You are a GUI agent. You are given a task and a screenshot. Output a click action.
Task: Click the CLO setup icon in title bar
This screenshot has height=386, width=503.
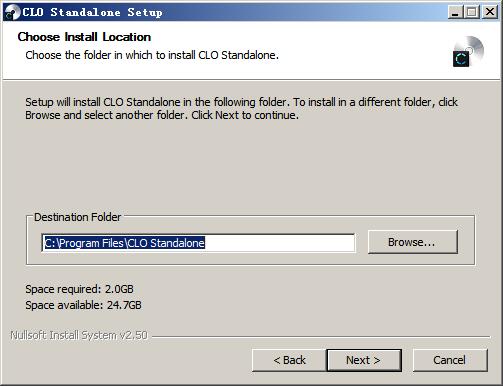click(12, 13)
